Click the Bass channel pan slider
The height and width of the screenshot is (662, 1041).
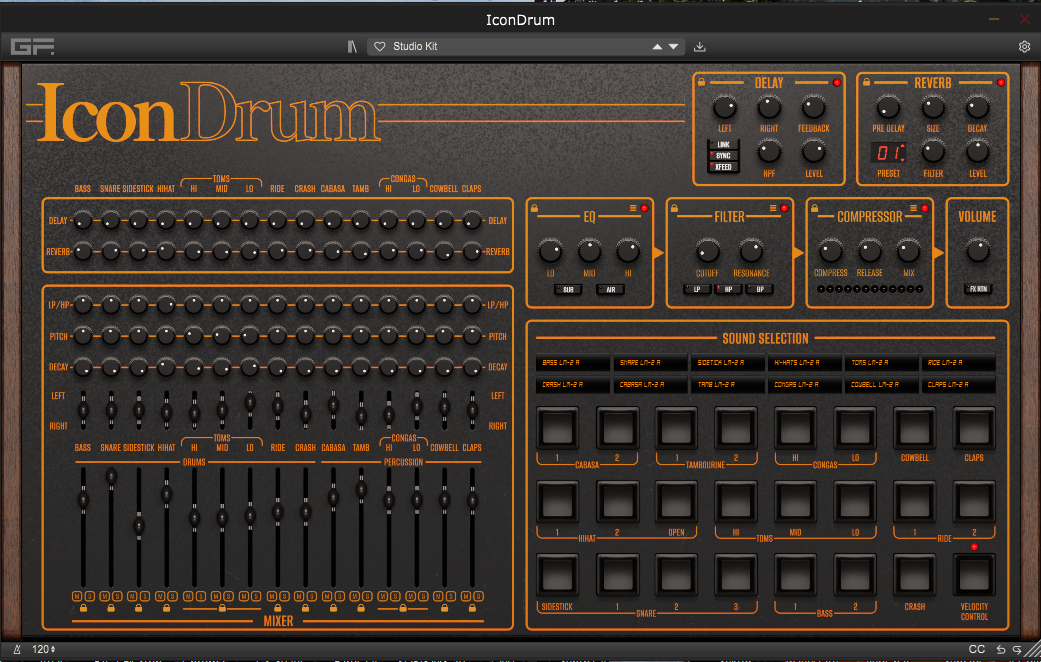(x=83, y=410)
